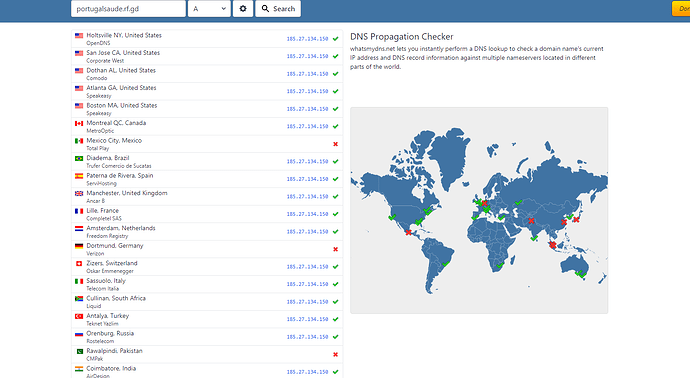Click the France flag beside Lille
Screen dimensions: 690x378
(79, 211)
